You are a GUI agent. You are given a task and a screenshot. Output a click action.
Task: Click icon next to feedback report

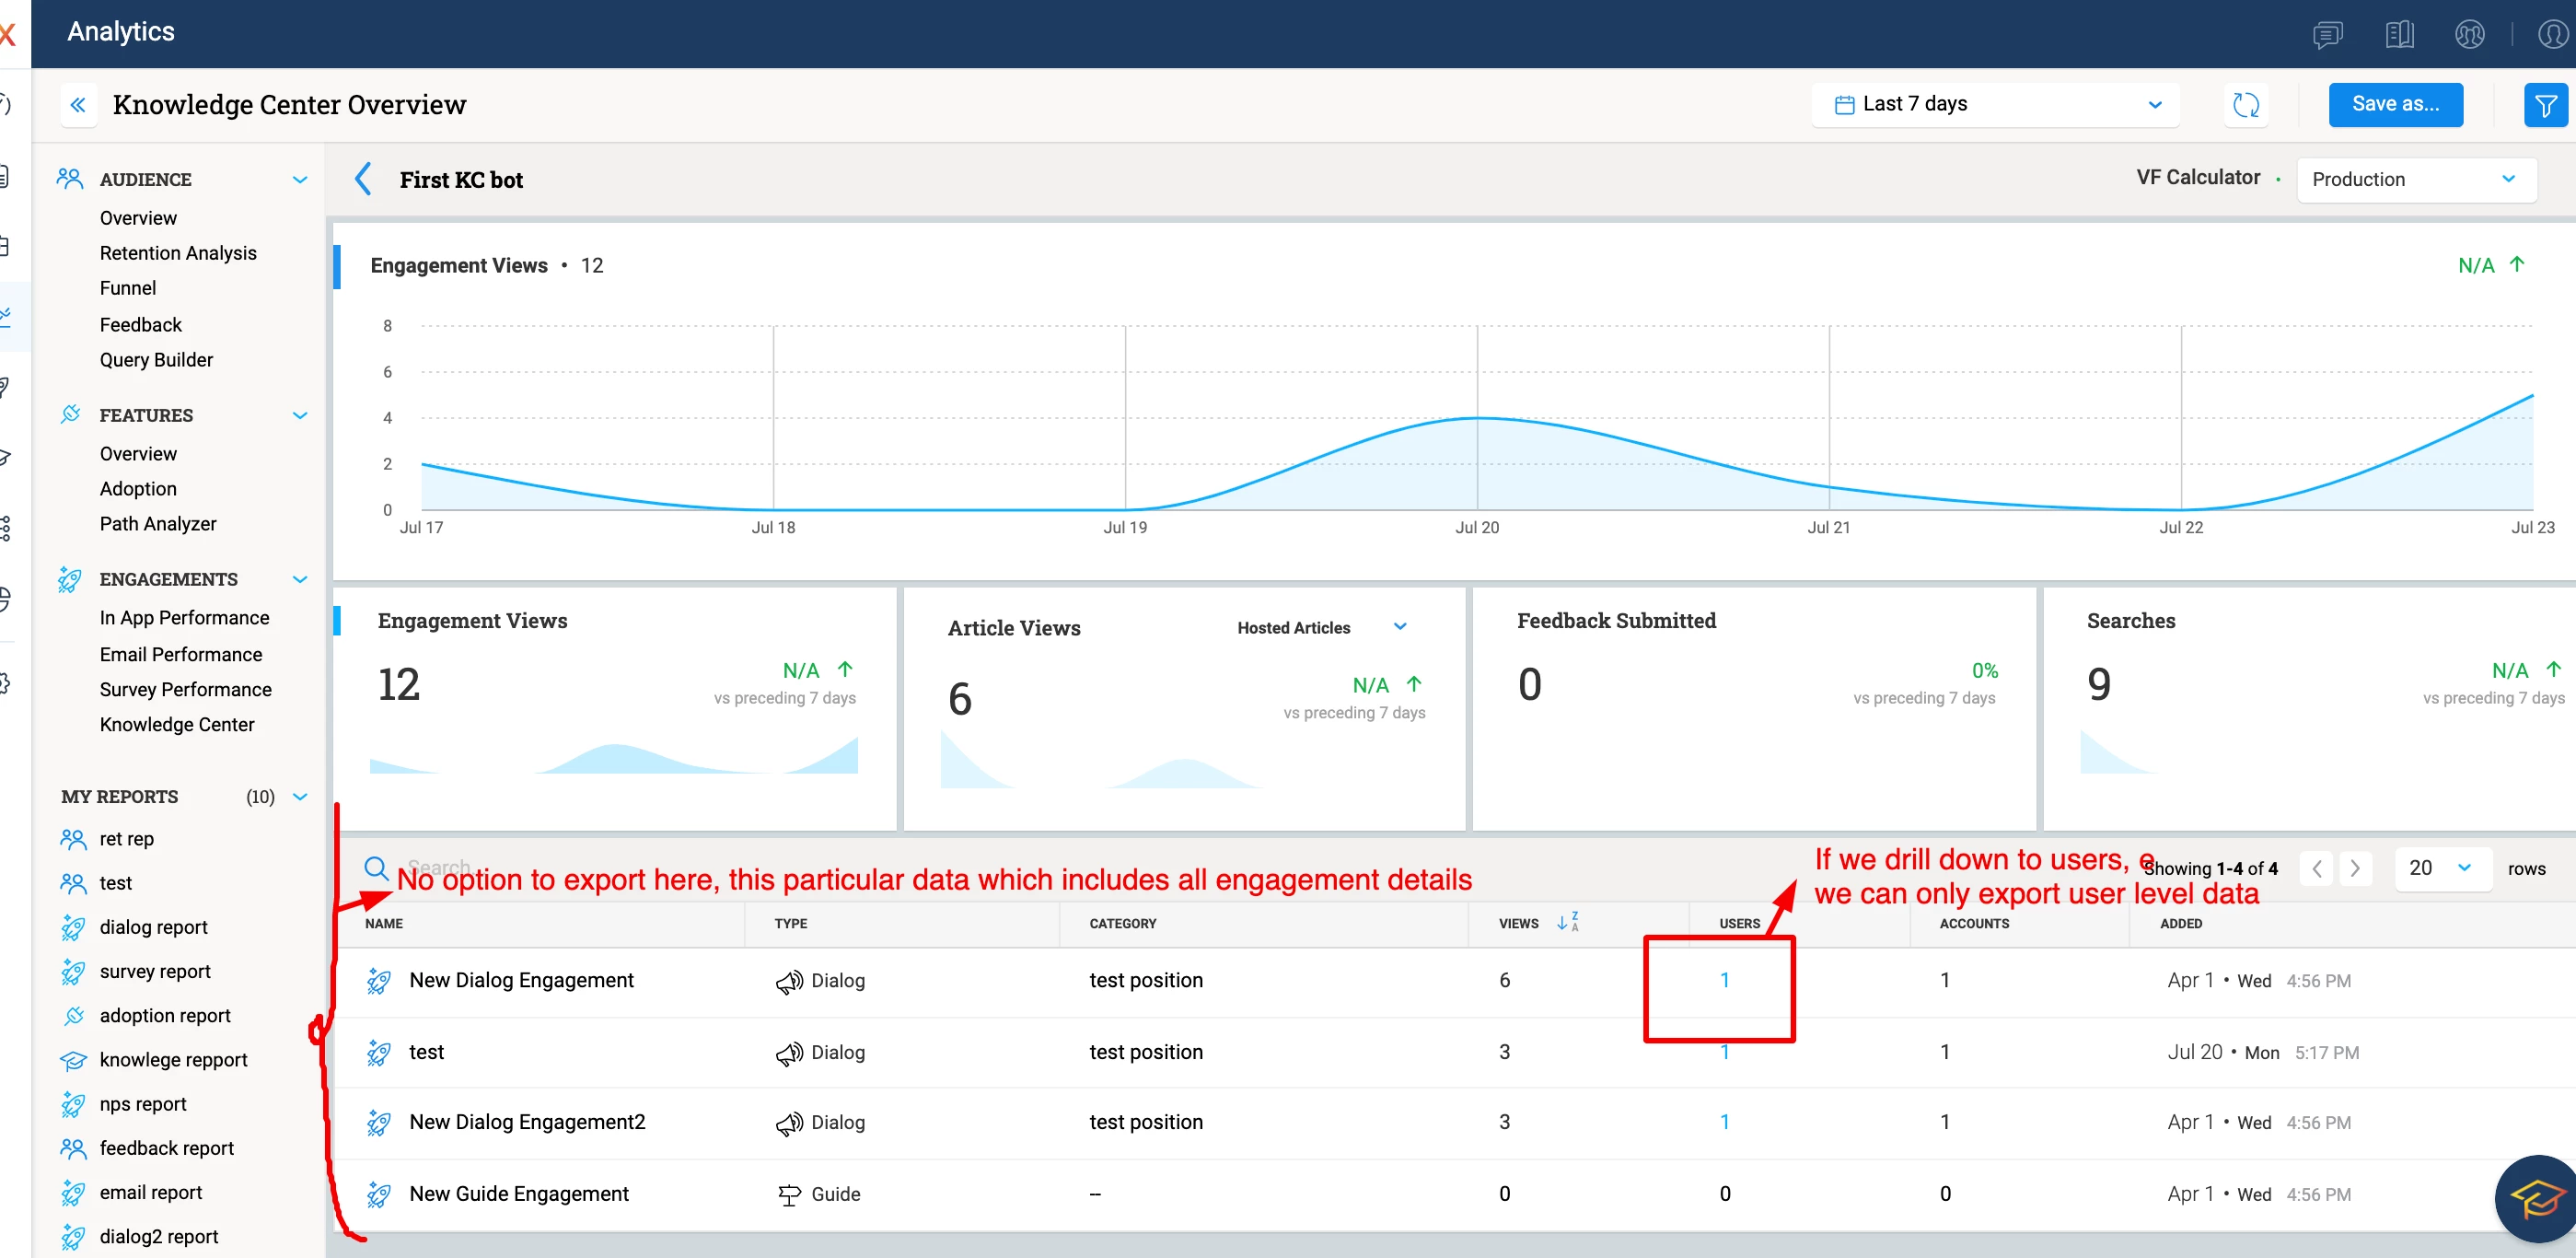(73, 1148)
